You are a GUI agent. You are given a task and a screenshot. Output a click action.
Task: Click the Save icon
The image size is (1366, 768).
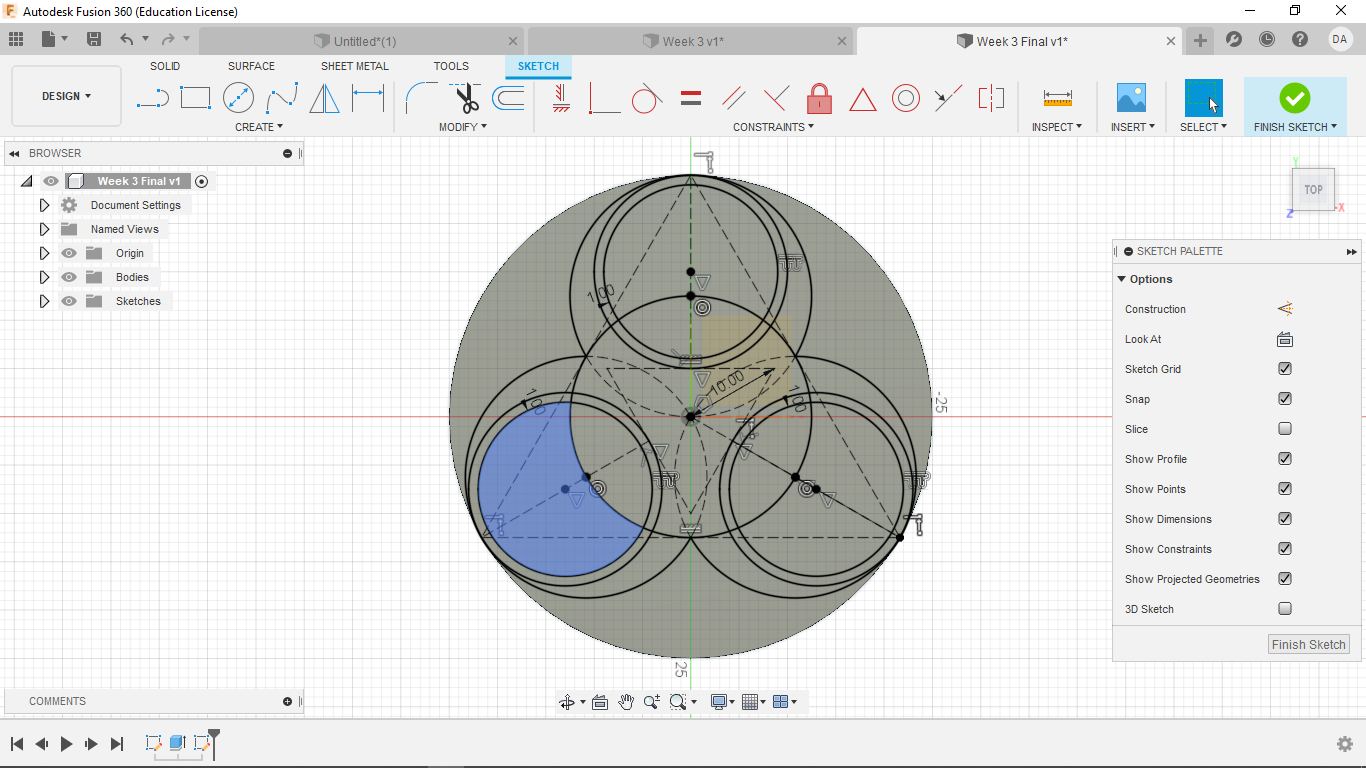pos(94,40)
